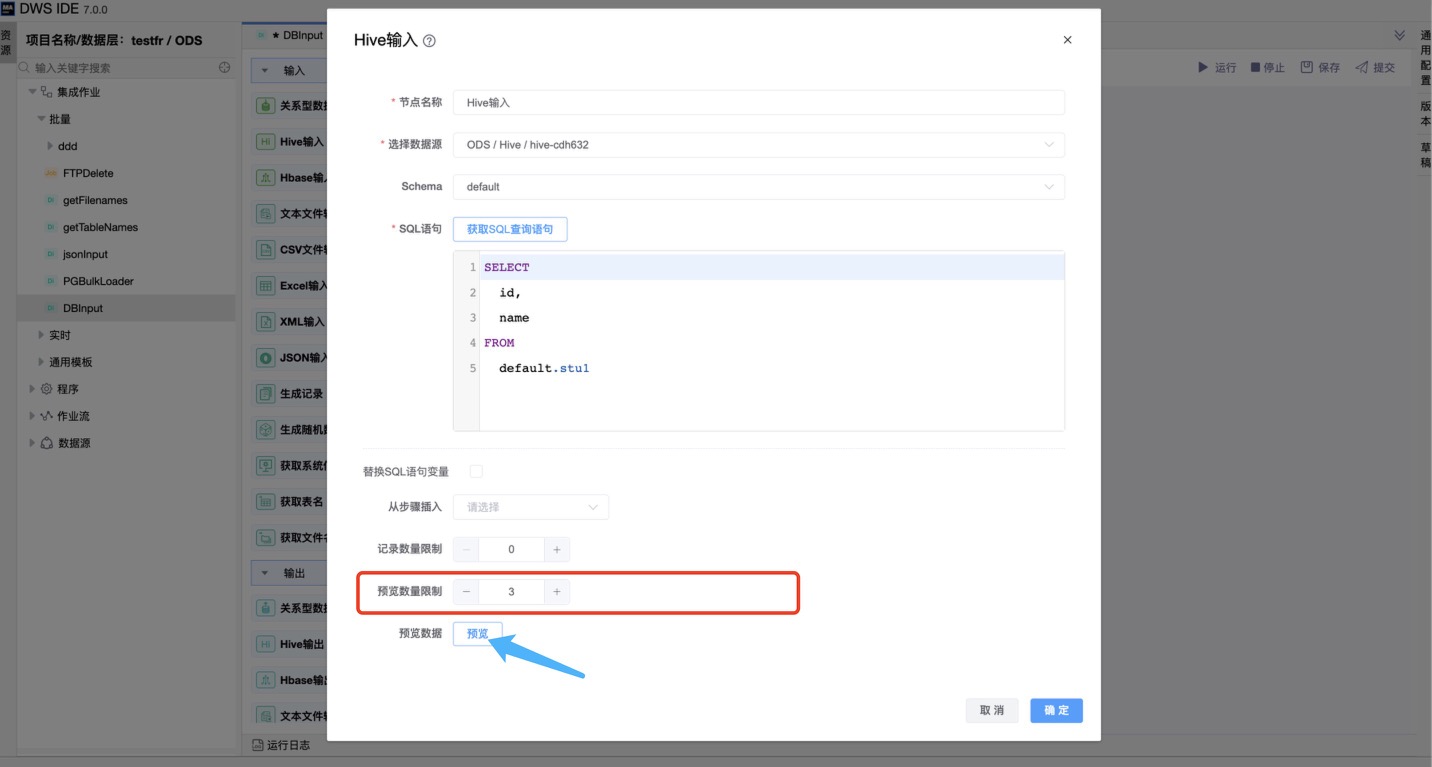Click the 停止 stop icon in toolbar
Screen dimensions: 1432x767
point(1255,67)
